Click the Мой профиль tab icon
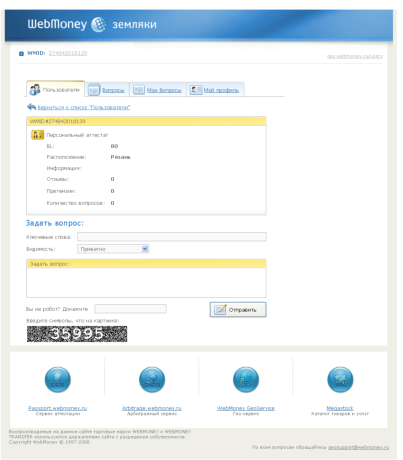Image resolution: width=403 pixels, height=460 pixels. [196, 90]
